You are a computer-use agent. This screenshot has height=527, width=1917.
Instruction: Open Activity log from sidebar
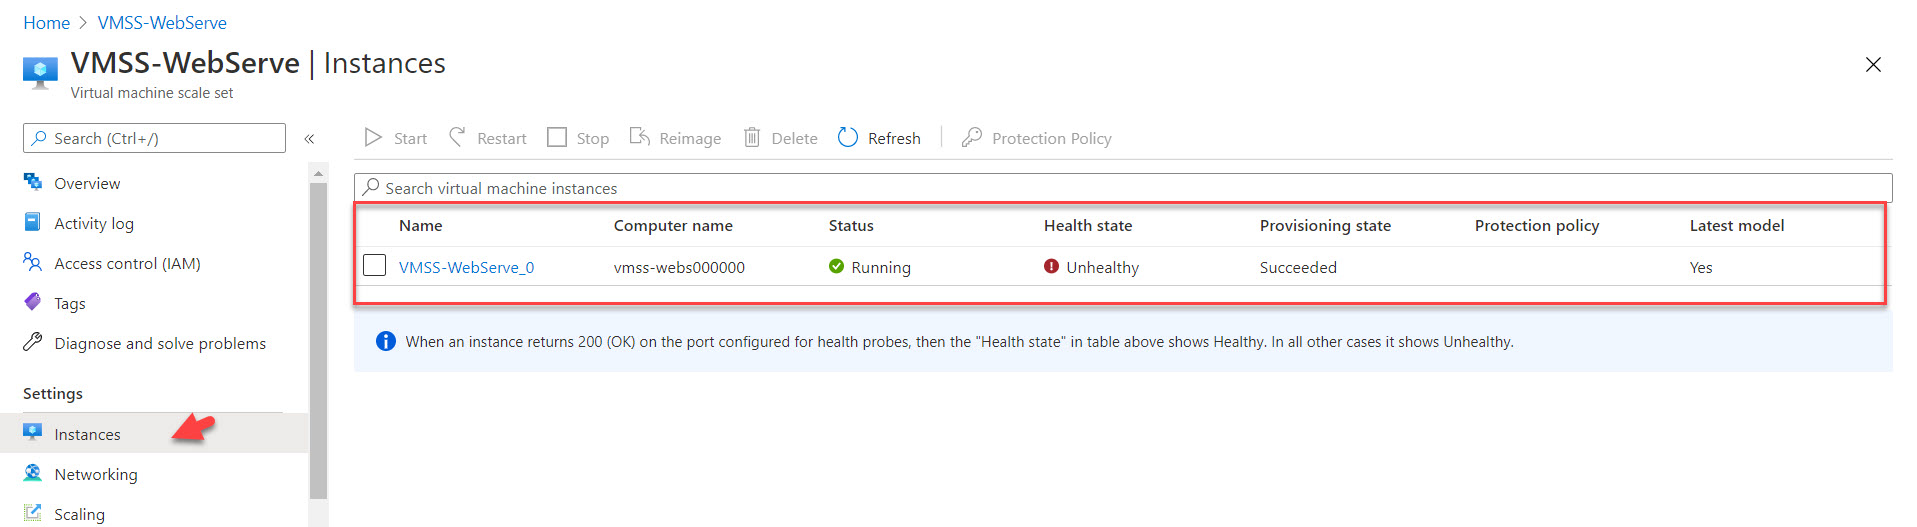94,224
